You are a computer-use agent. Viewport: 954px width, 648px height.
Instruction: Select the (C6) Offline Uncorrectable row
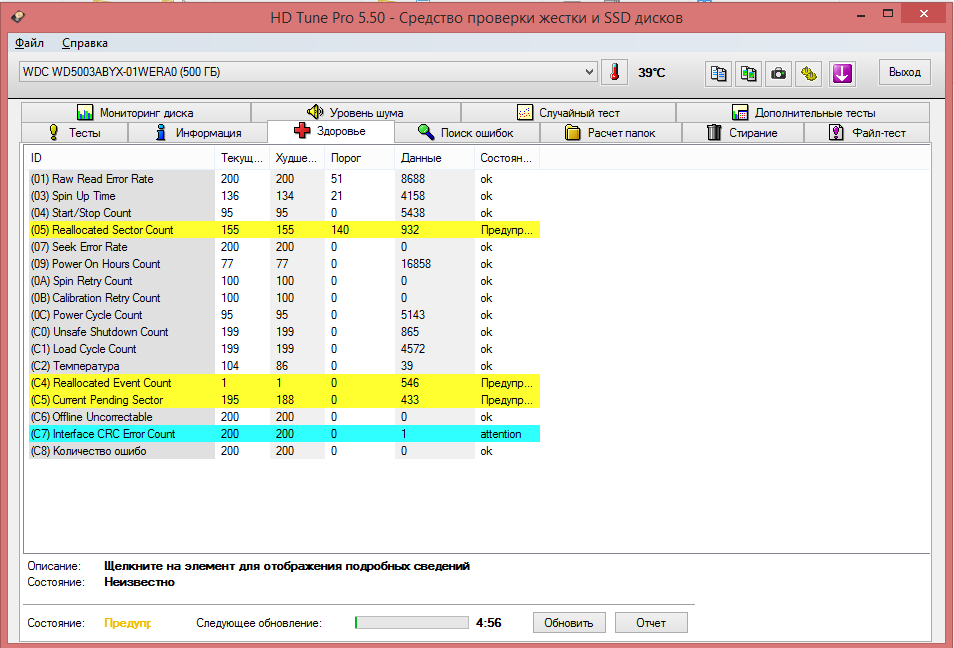tap(284, 417)
